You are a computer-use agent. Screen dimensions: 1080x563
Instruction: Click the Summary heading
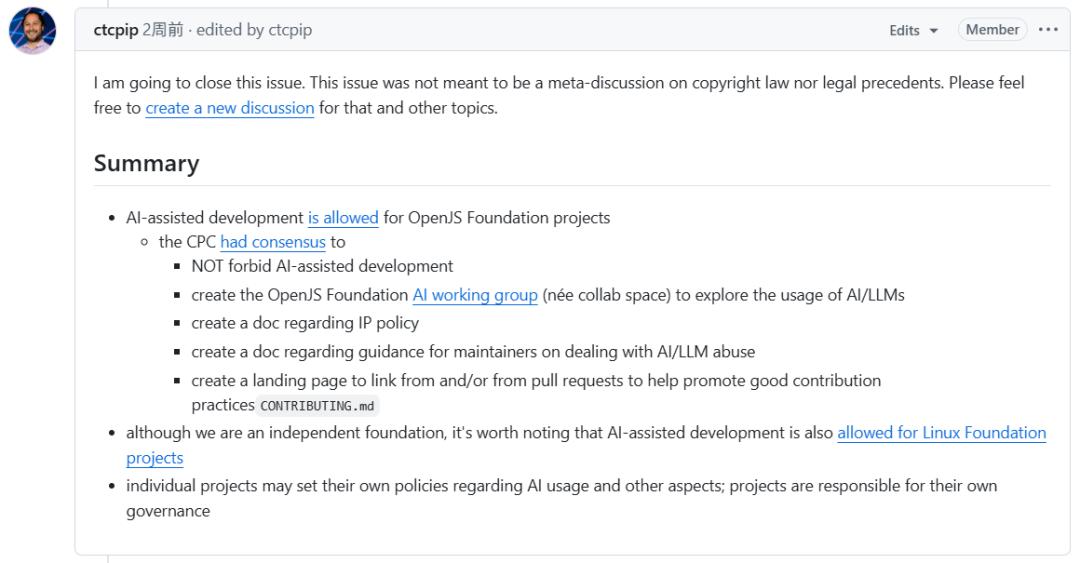[146, 163]
